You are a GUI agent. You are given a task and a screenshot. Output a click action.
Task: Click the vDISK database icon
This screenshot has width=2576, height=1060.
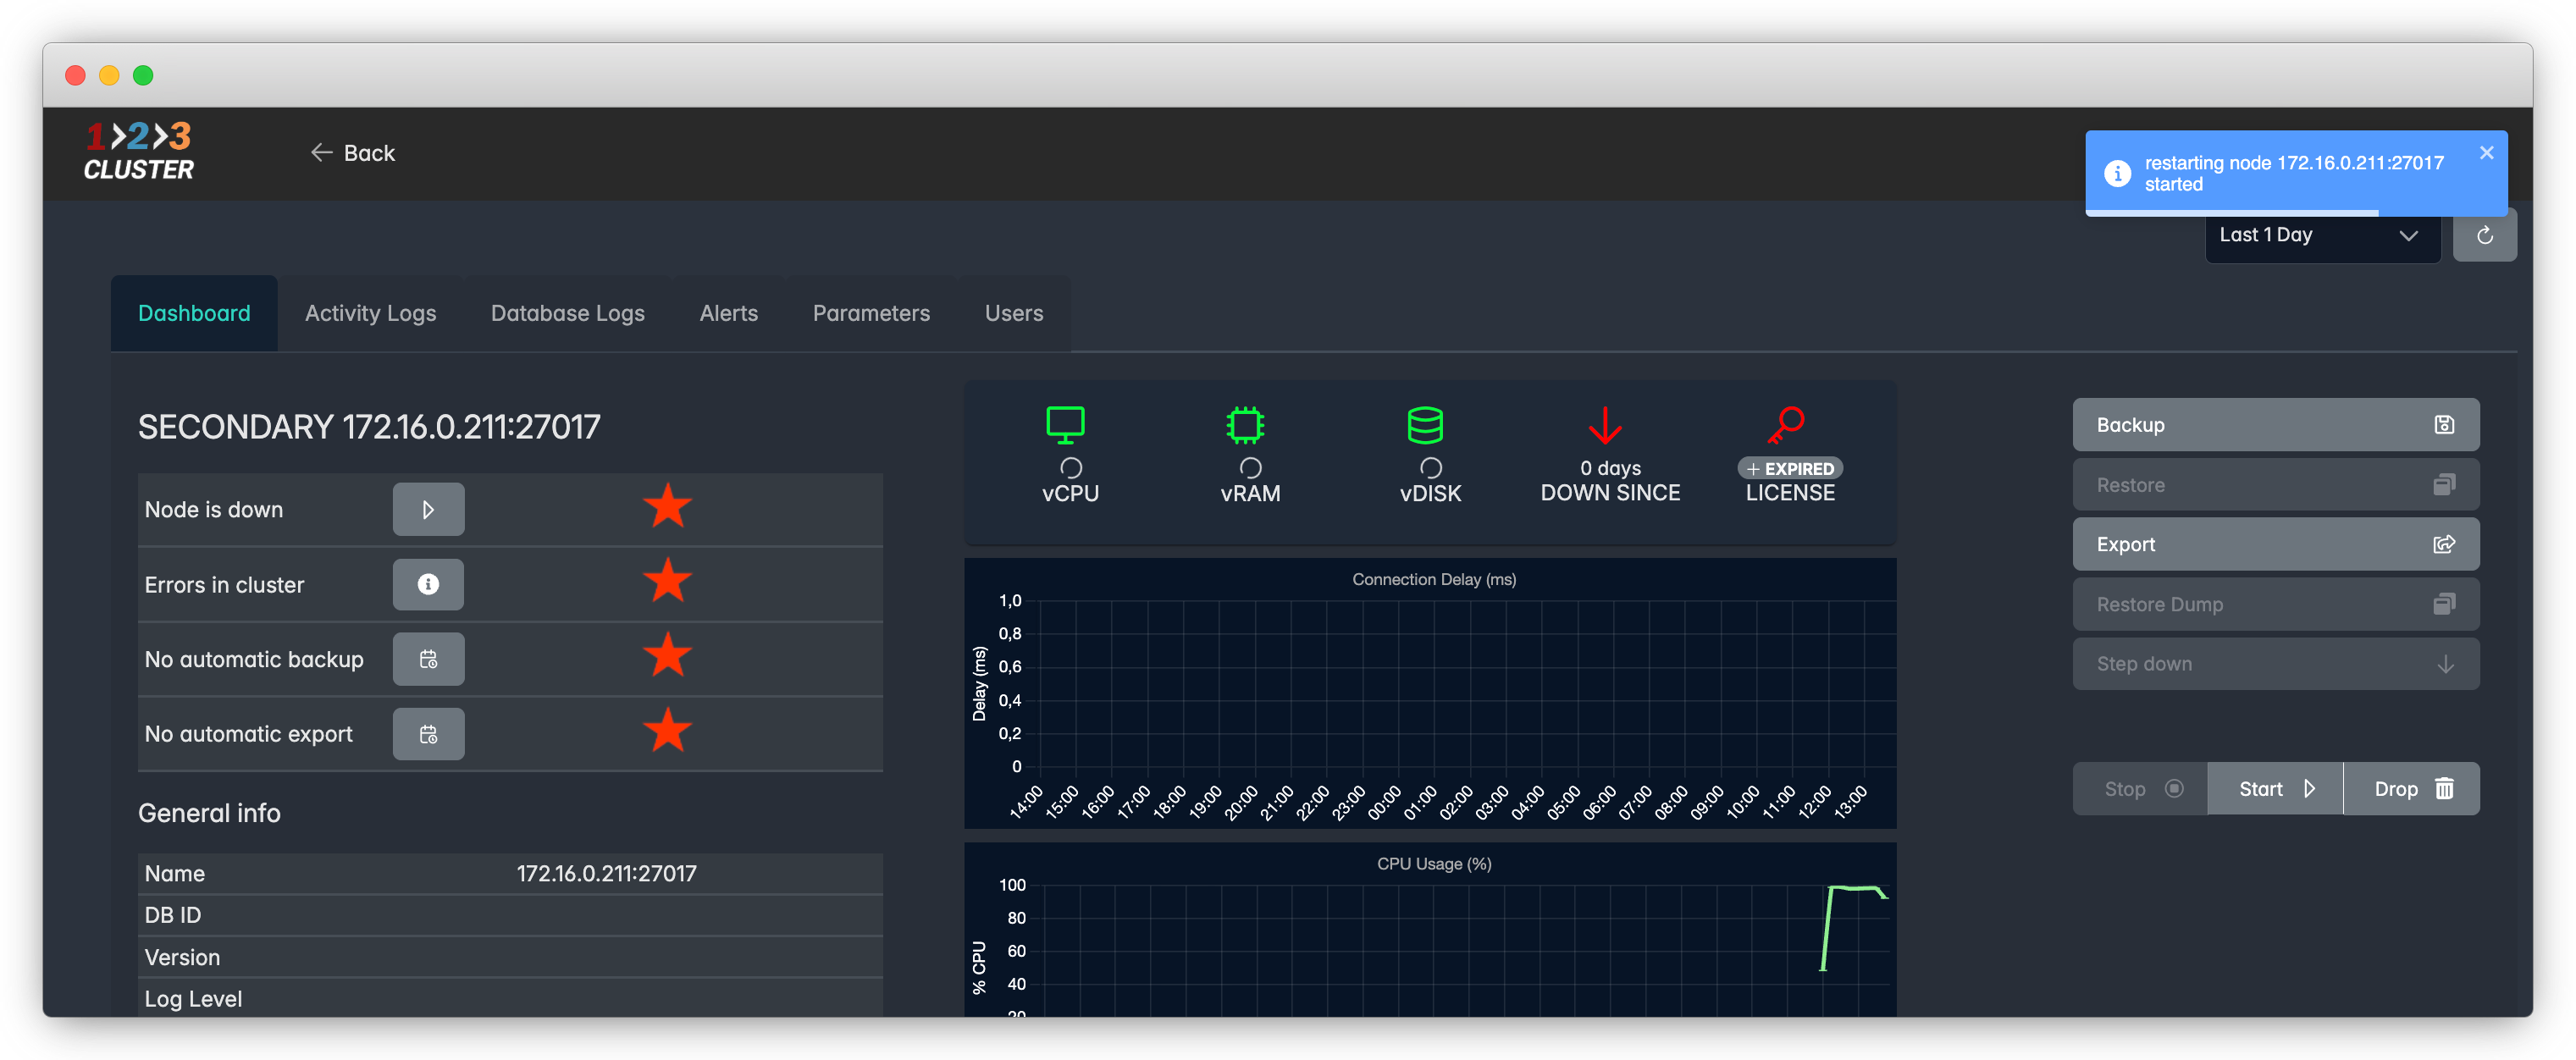1425,425
